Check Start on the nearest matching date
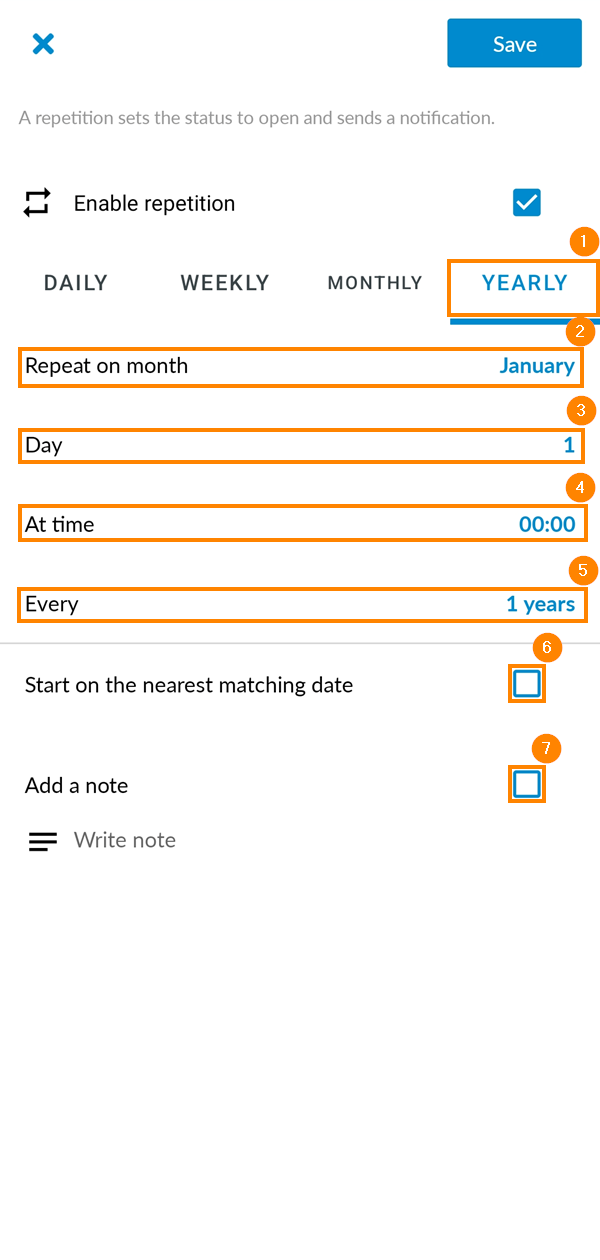This screenshot has height=1260, width=600. 527,683
